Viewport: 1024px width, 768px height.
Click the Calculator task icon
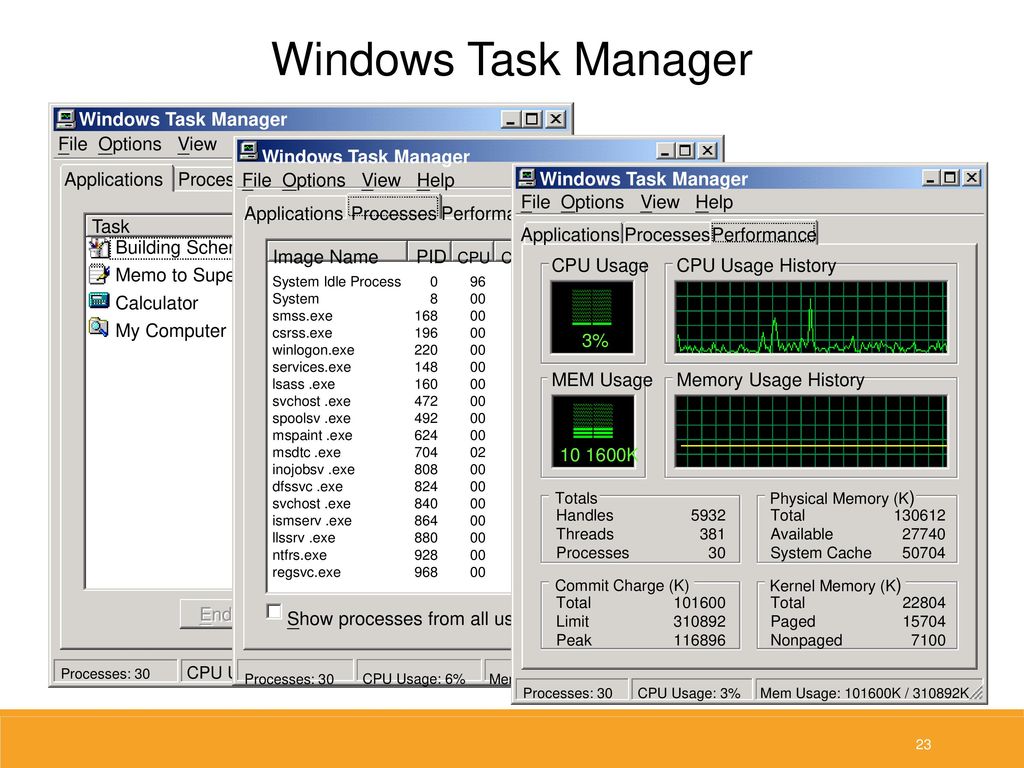point(99,301)
